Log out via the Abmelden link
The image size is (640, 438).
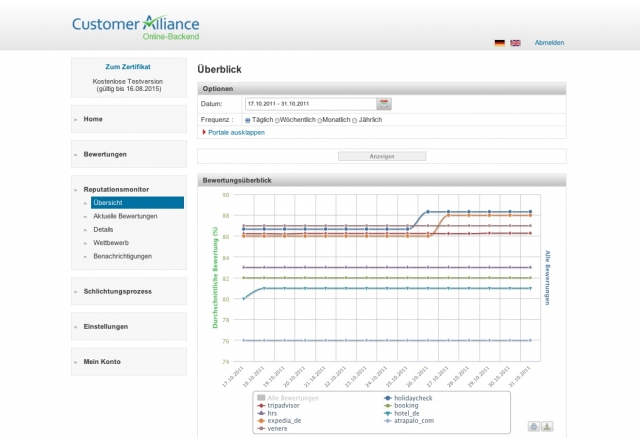pyautogui.click(x=549, y=43)
